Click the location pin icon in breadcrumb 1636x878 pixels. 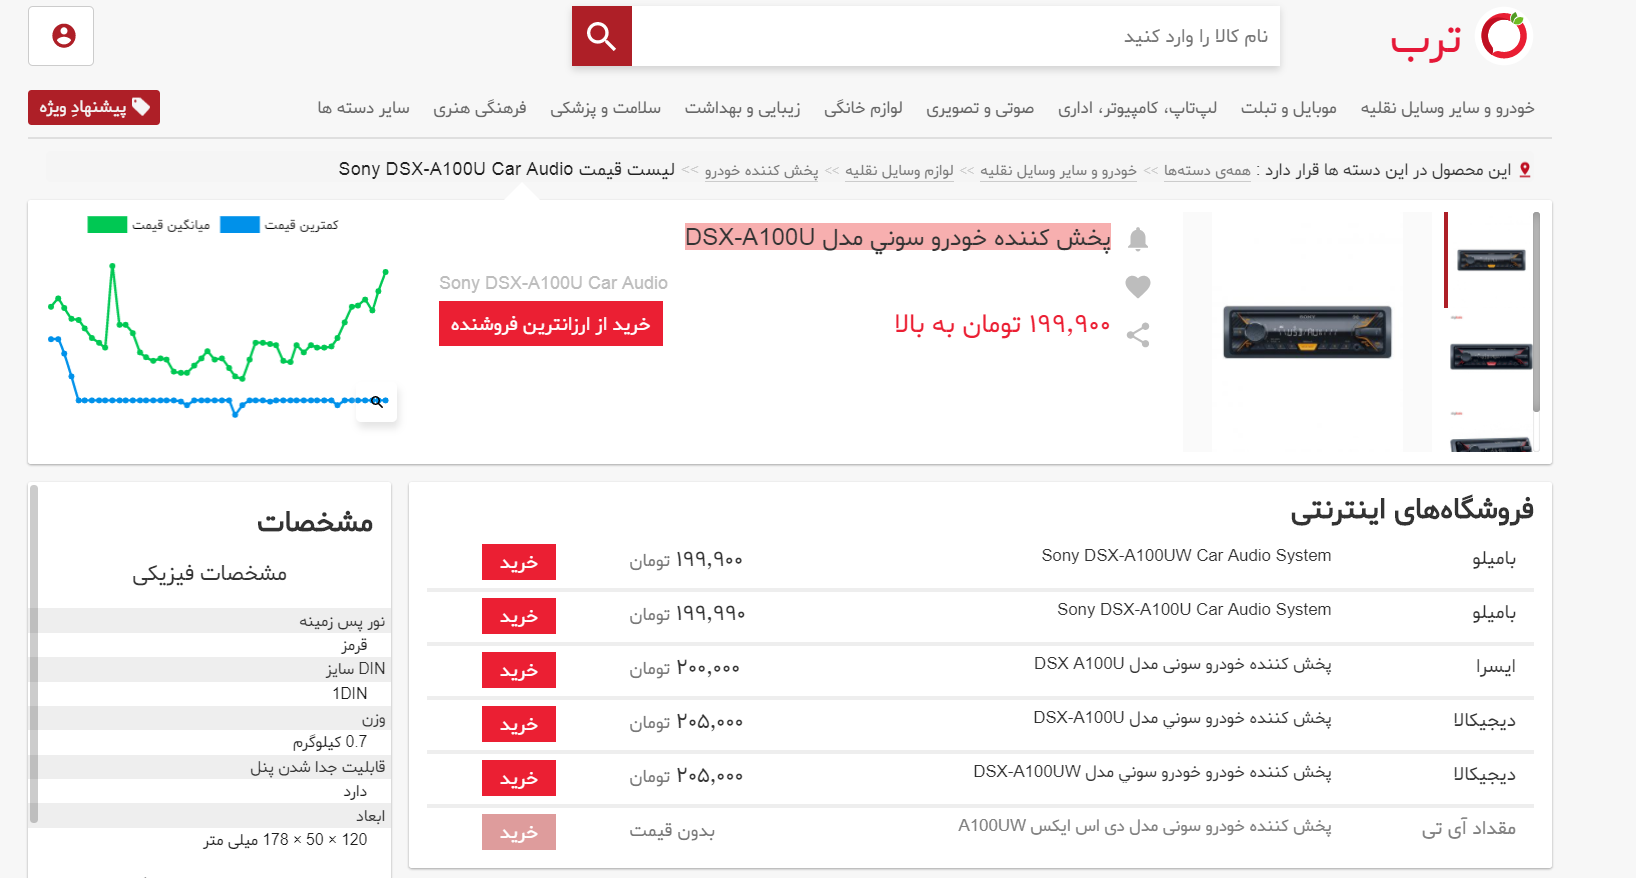pos(1524,170)
